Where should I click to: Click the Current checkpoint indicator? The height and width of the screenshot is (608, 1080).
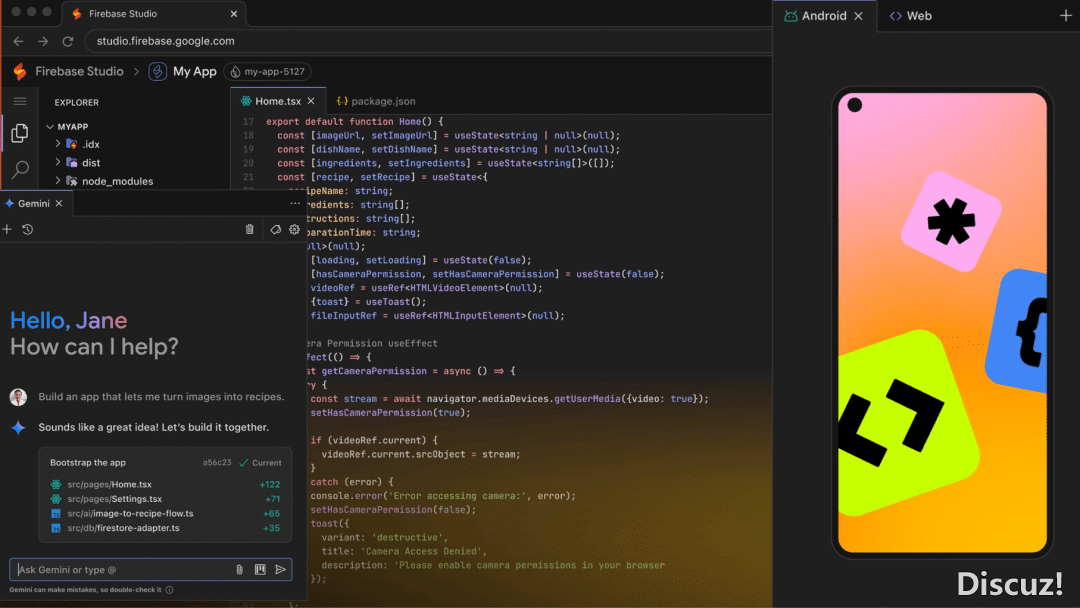pyautogui.click(x=260, y=463)
